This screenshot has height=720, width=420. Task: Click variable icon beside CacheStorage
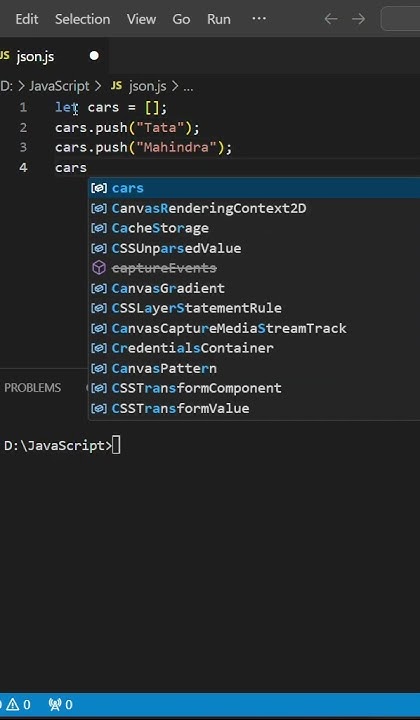pyautogui.click(x=99, y=228)
